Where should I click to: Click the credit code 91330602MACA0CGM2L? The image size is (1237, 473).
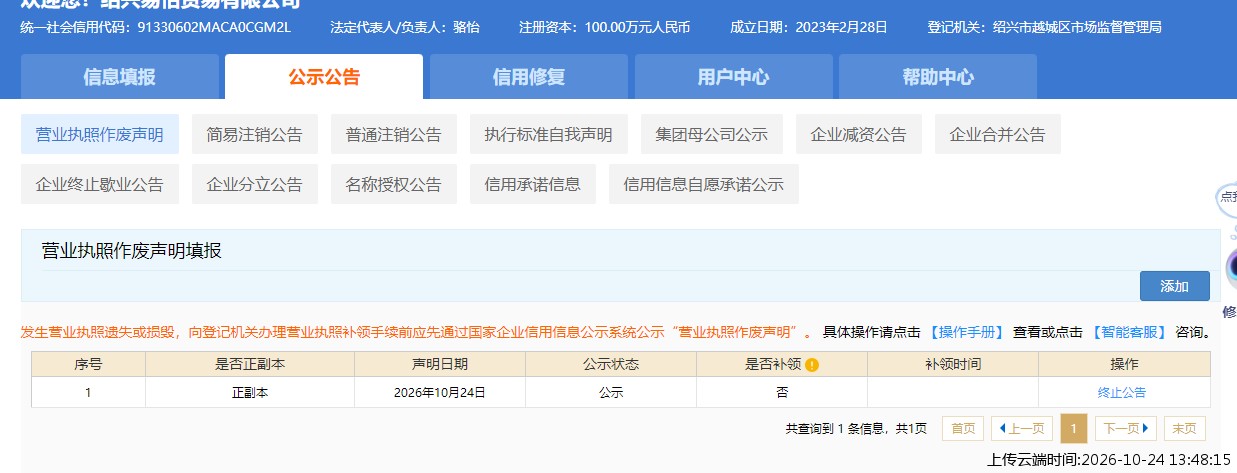click(214, 27)
